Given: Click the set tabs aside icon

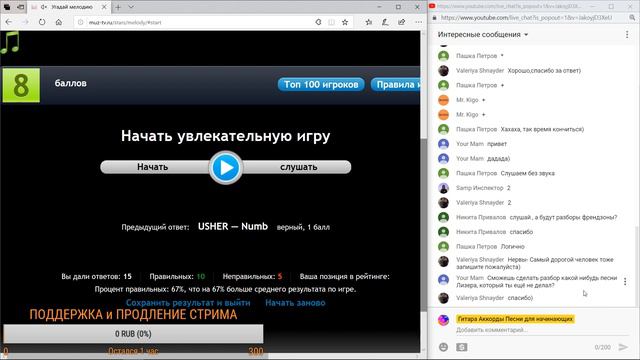Looking at the screenshot, I should (x=20, y=7).
